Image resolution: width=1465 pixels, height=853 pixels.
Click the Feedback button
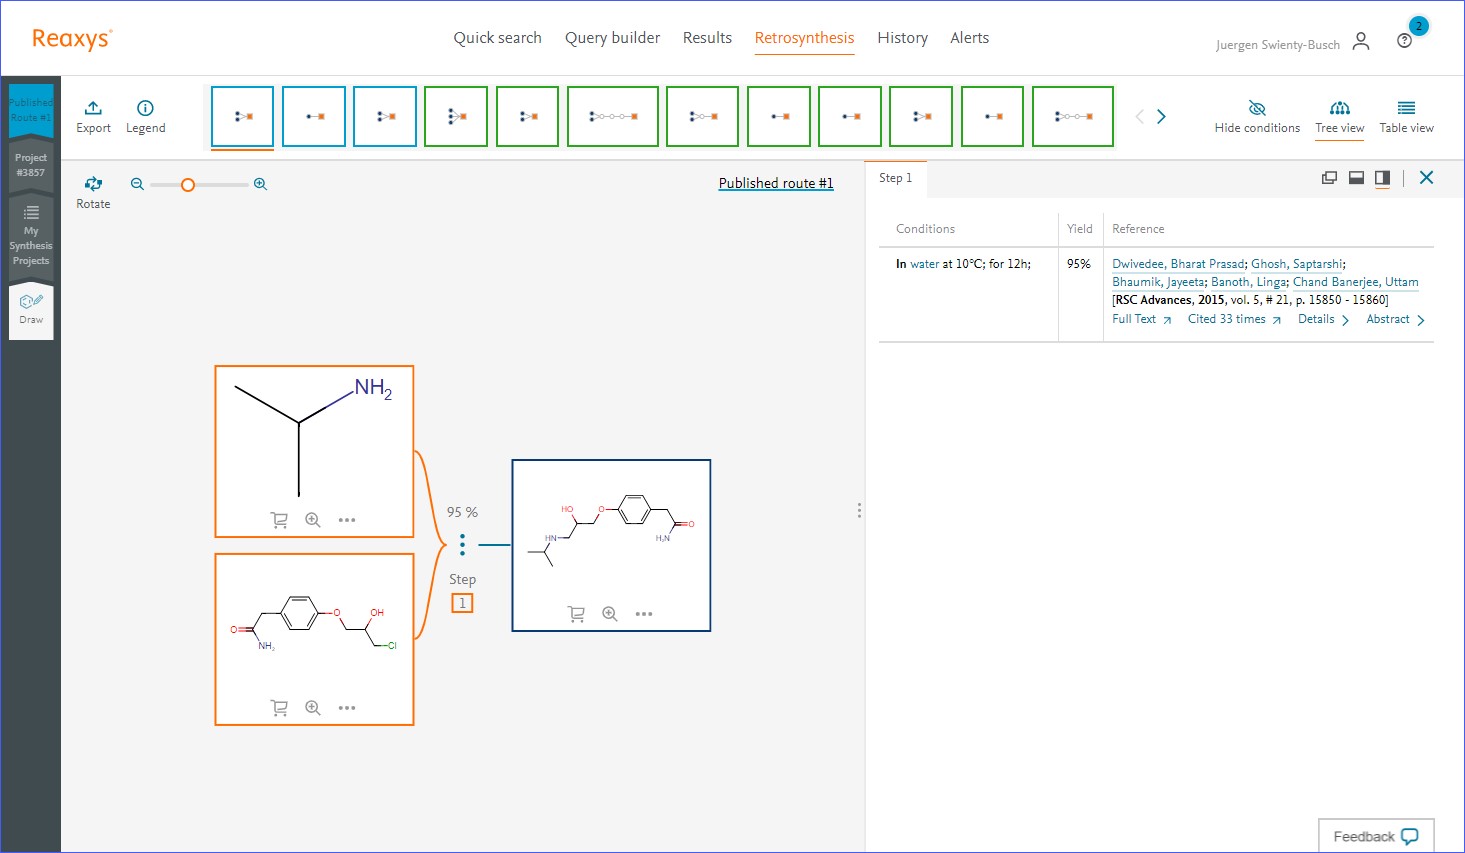click(1375, 836)
